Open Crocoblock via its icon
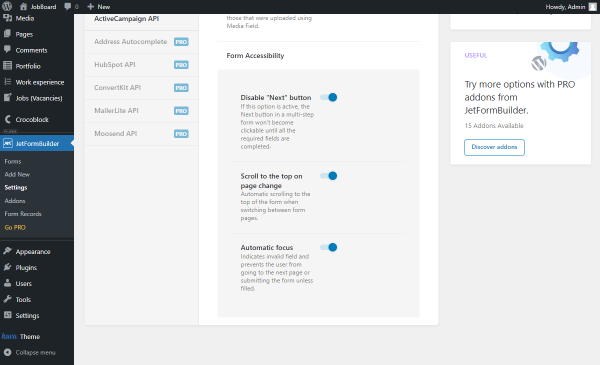 tap(7, 119)
